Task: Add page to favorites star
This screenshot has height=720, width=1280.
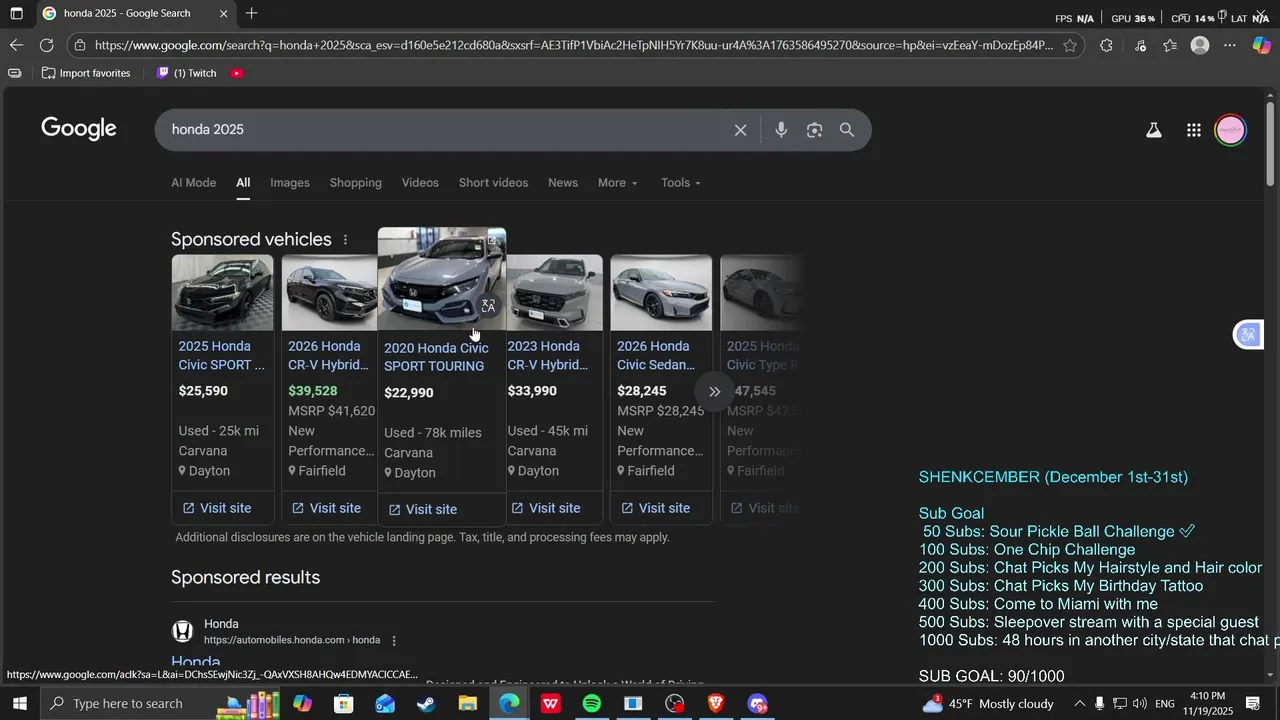Action: (x=1070, y=45)
